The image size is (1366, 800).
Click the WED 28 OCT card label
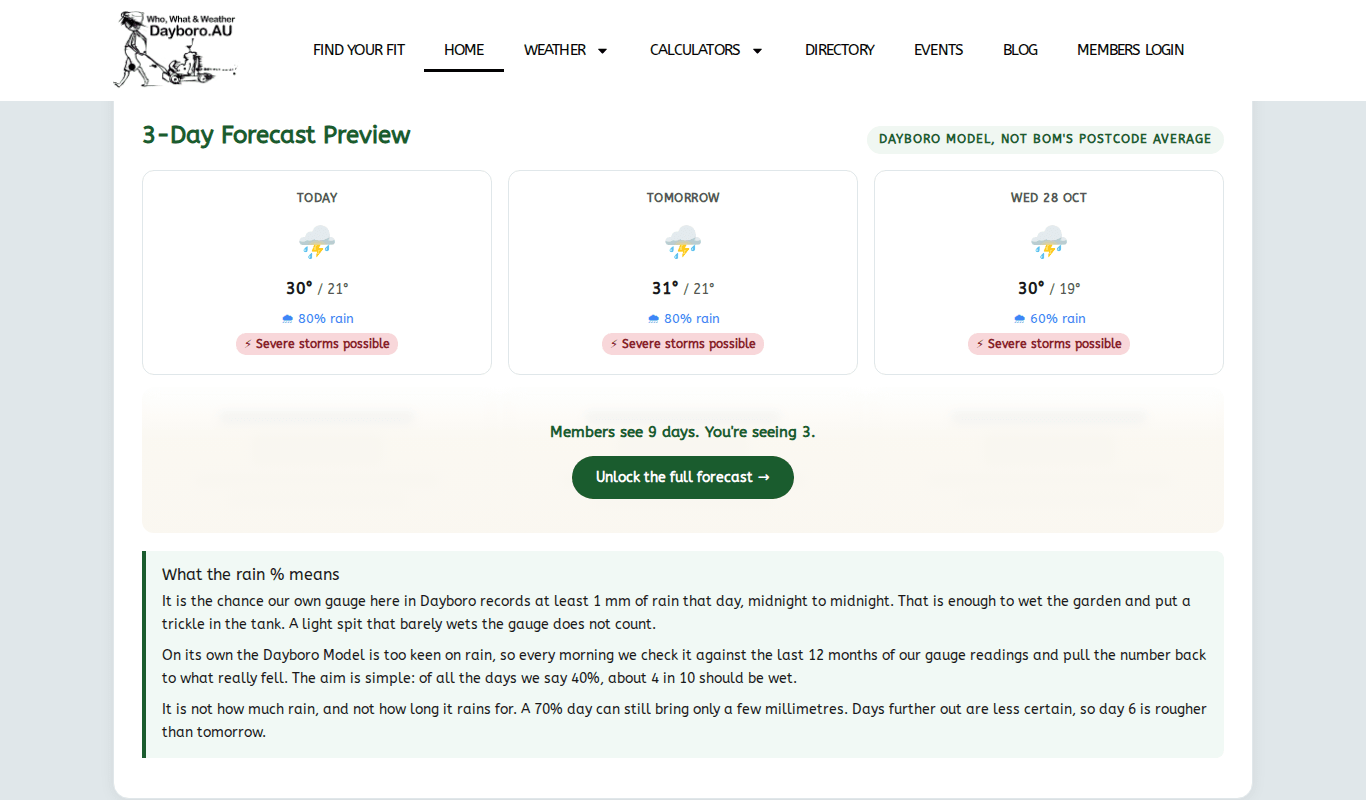(x=1049, y=198)
